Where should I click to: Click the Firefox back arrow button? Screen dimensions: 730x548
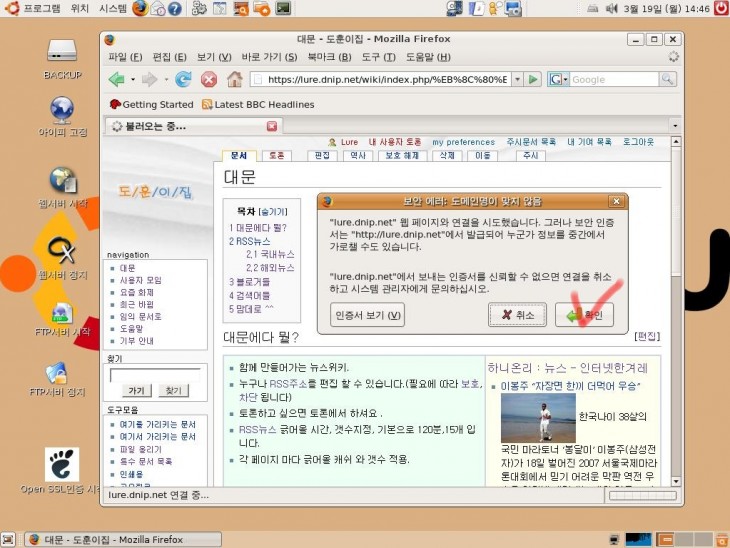coord(116,79)
